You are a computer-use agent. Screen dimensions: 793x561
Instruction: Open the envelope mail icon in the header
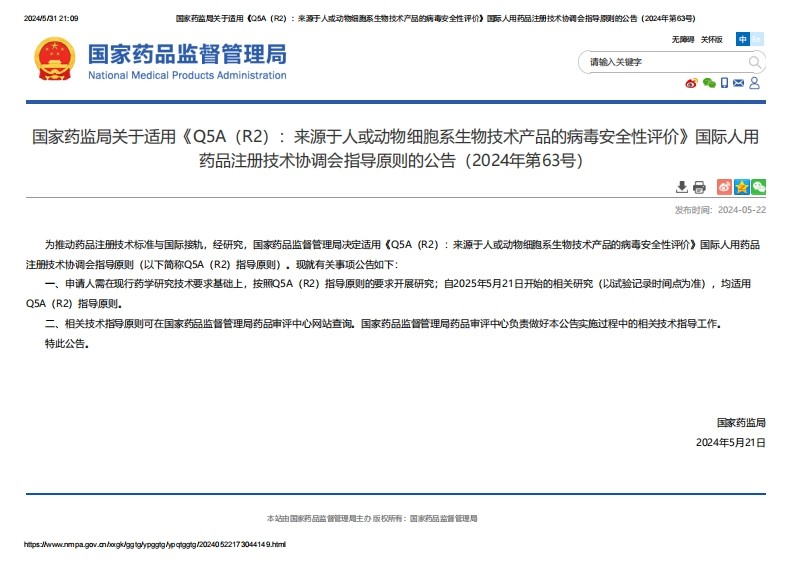click(738, 83)
